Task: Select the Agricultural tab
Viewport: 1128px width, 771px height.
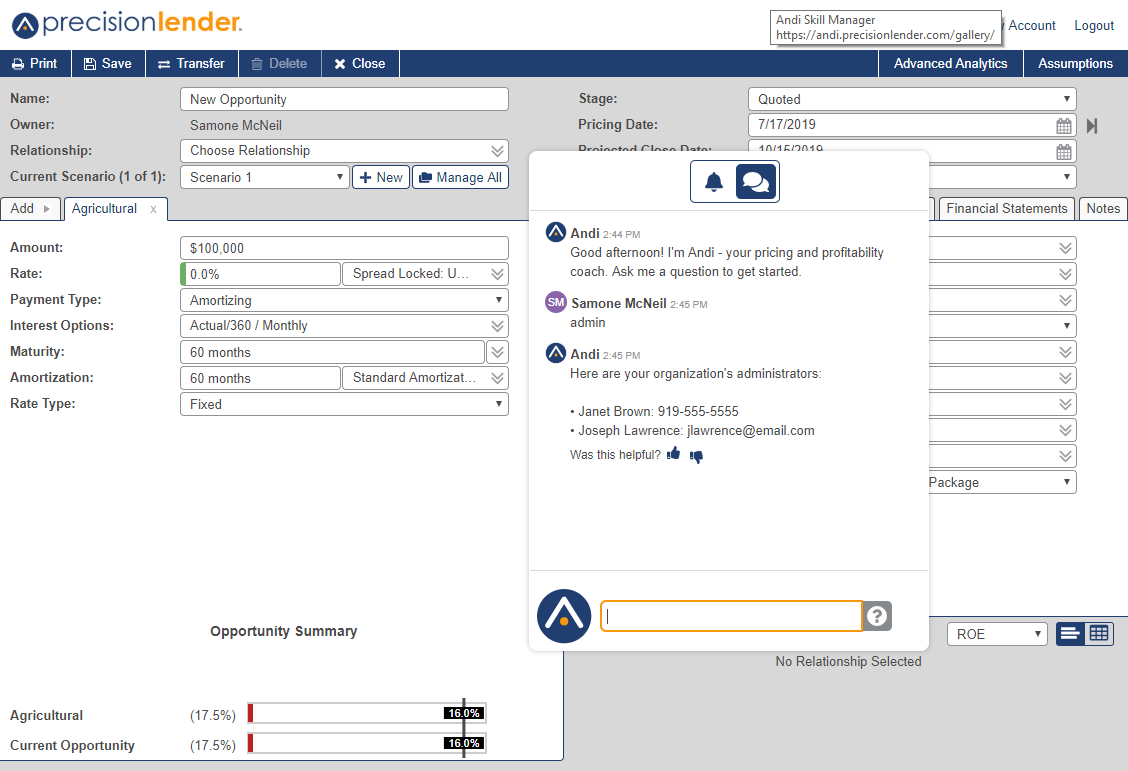Action: (x=104, y=209)
